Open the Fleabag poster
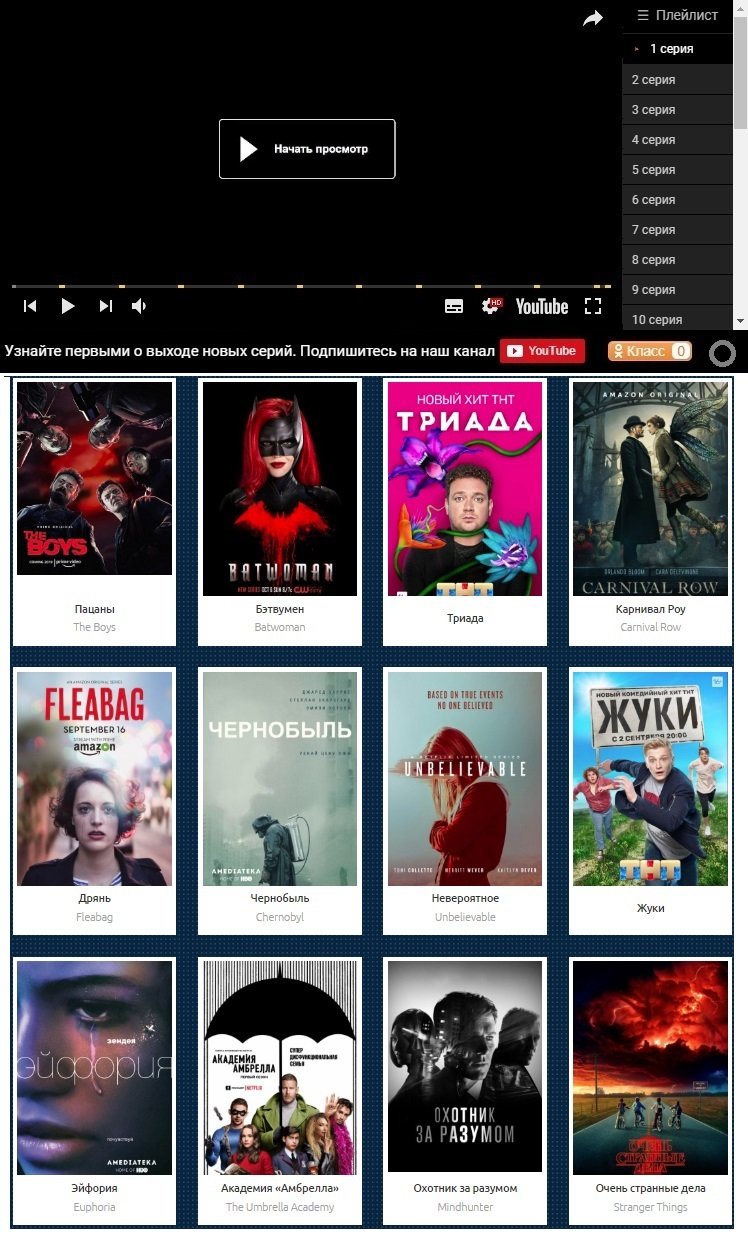The image size is (748, 1238). pos(95,779)
